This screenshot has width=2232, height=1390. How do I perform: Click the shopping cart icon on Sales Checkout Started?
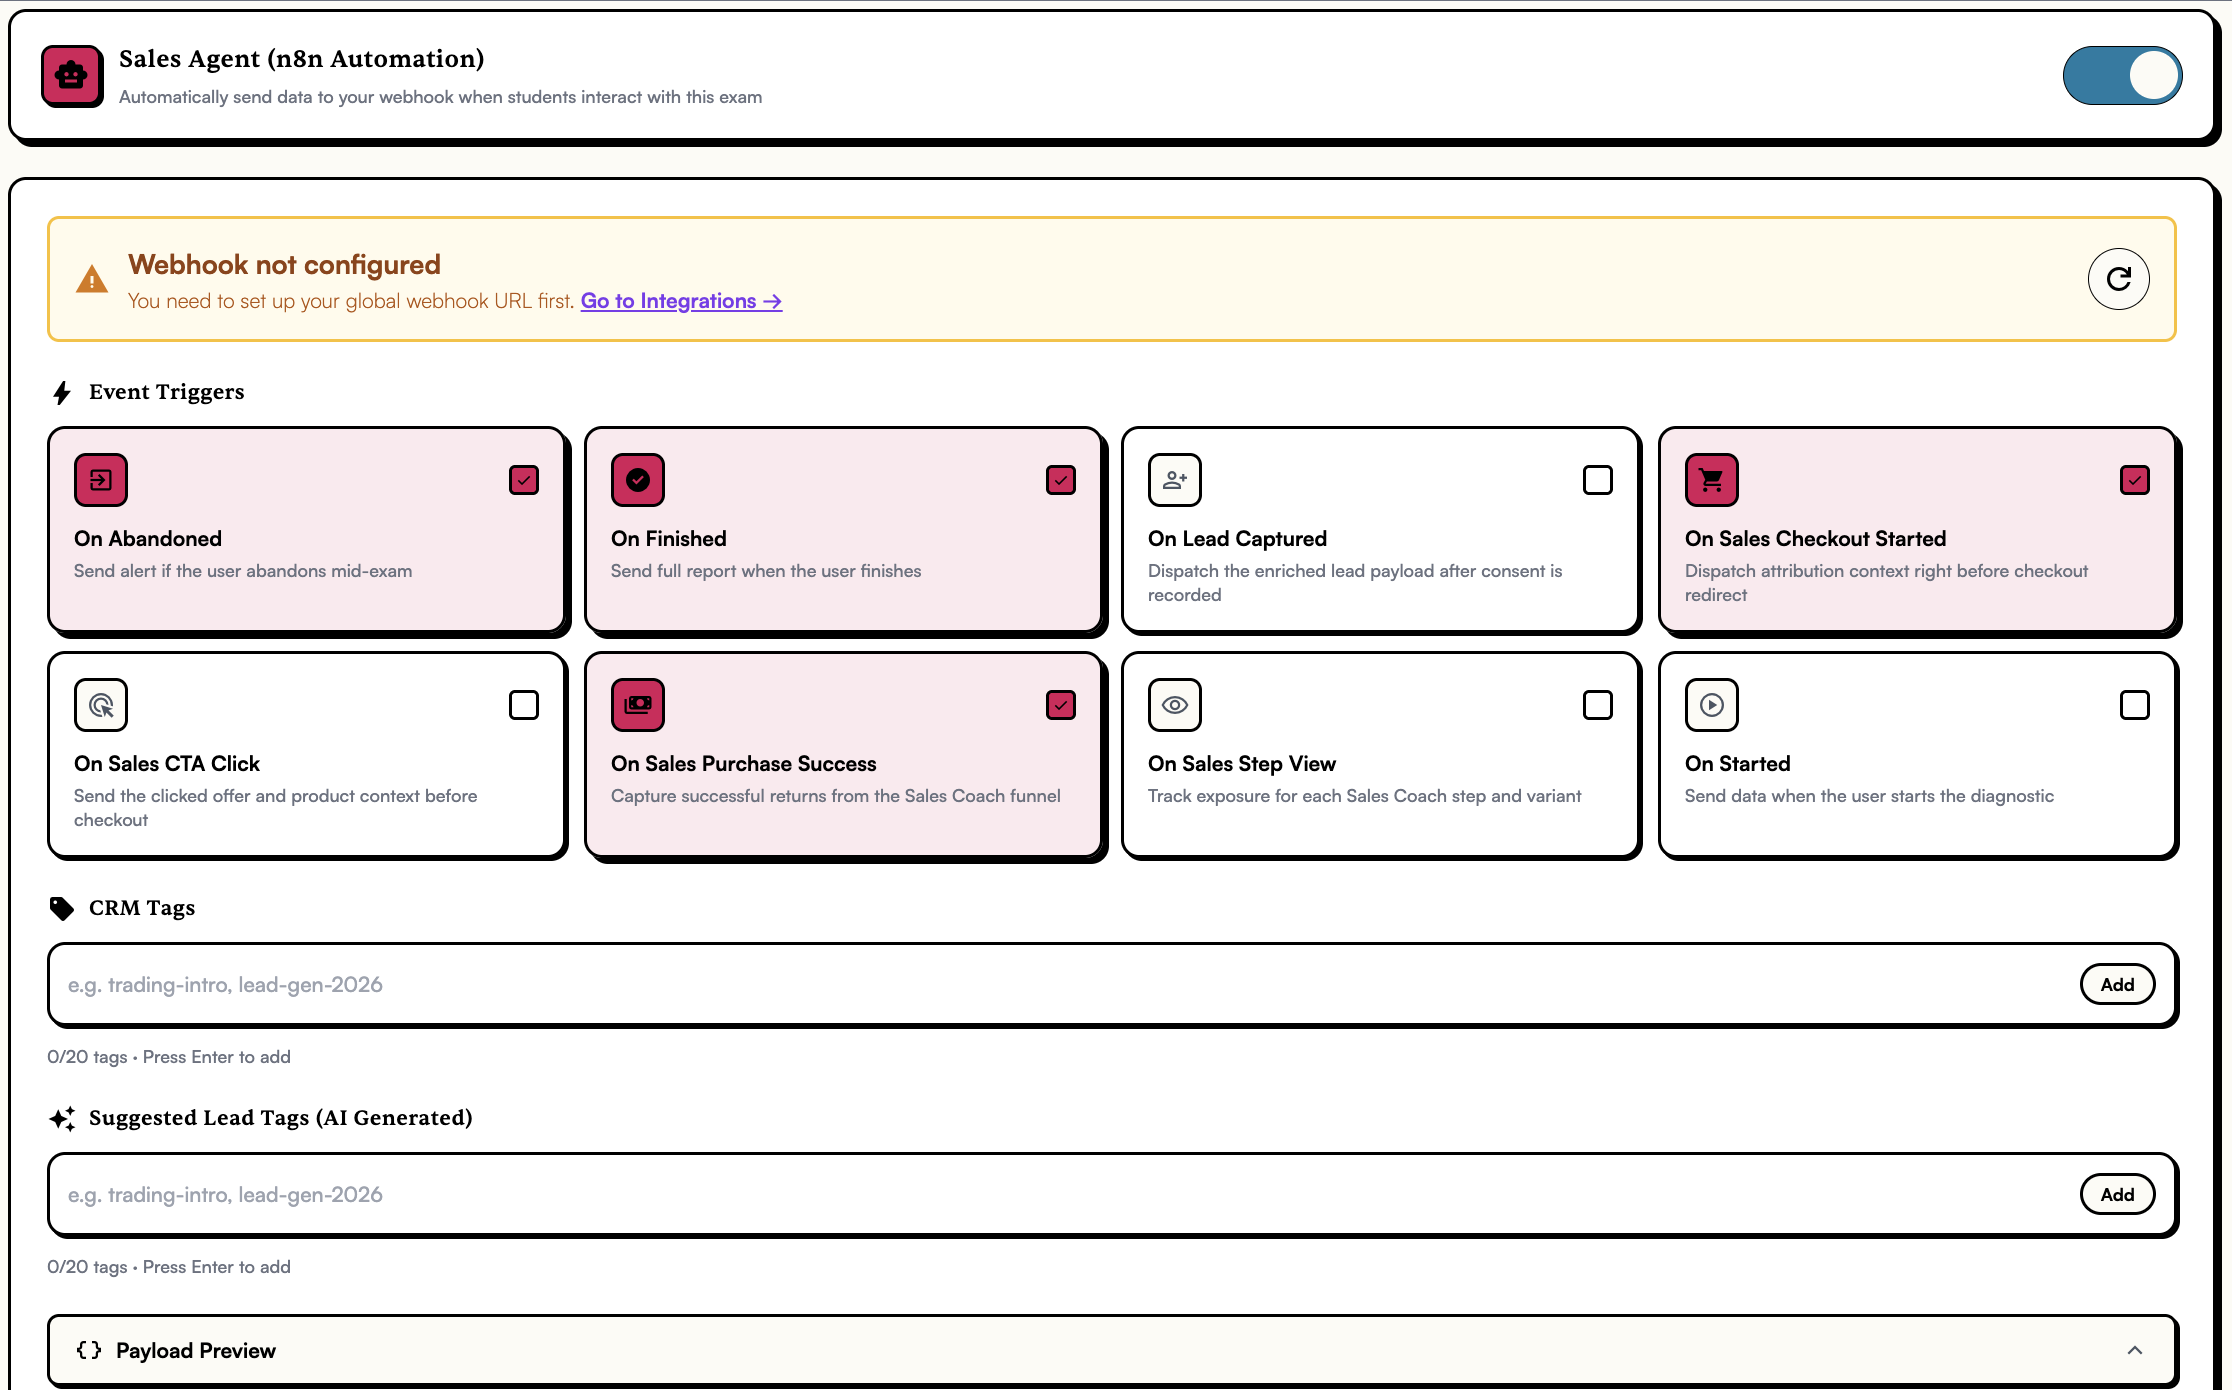click(x=1711, y=480)
